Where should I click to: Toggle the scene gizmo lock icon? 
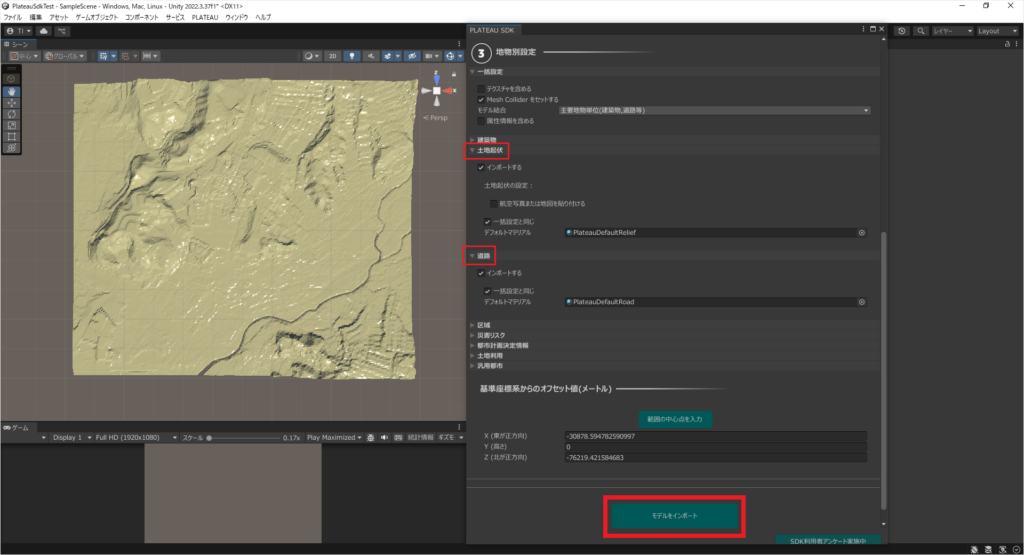point(454,74)
